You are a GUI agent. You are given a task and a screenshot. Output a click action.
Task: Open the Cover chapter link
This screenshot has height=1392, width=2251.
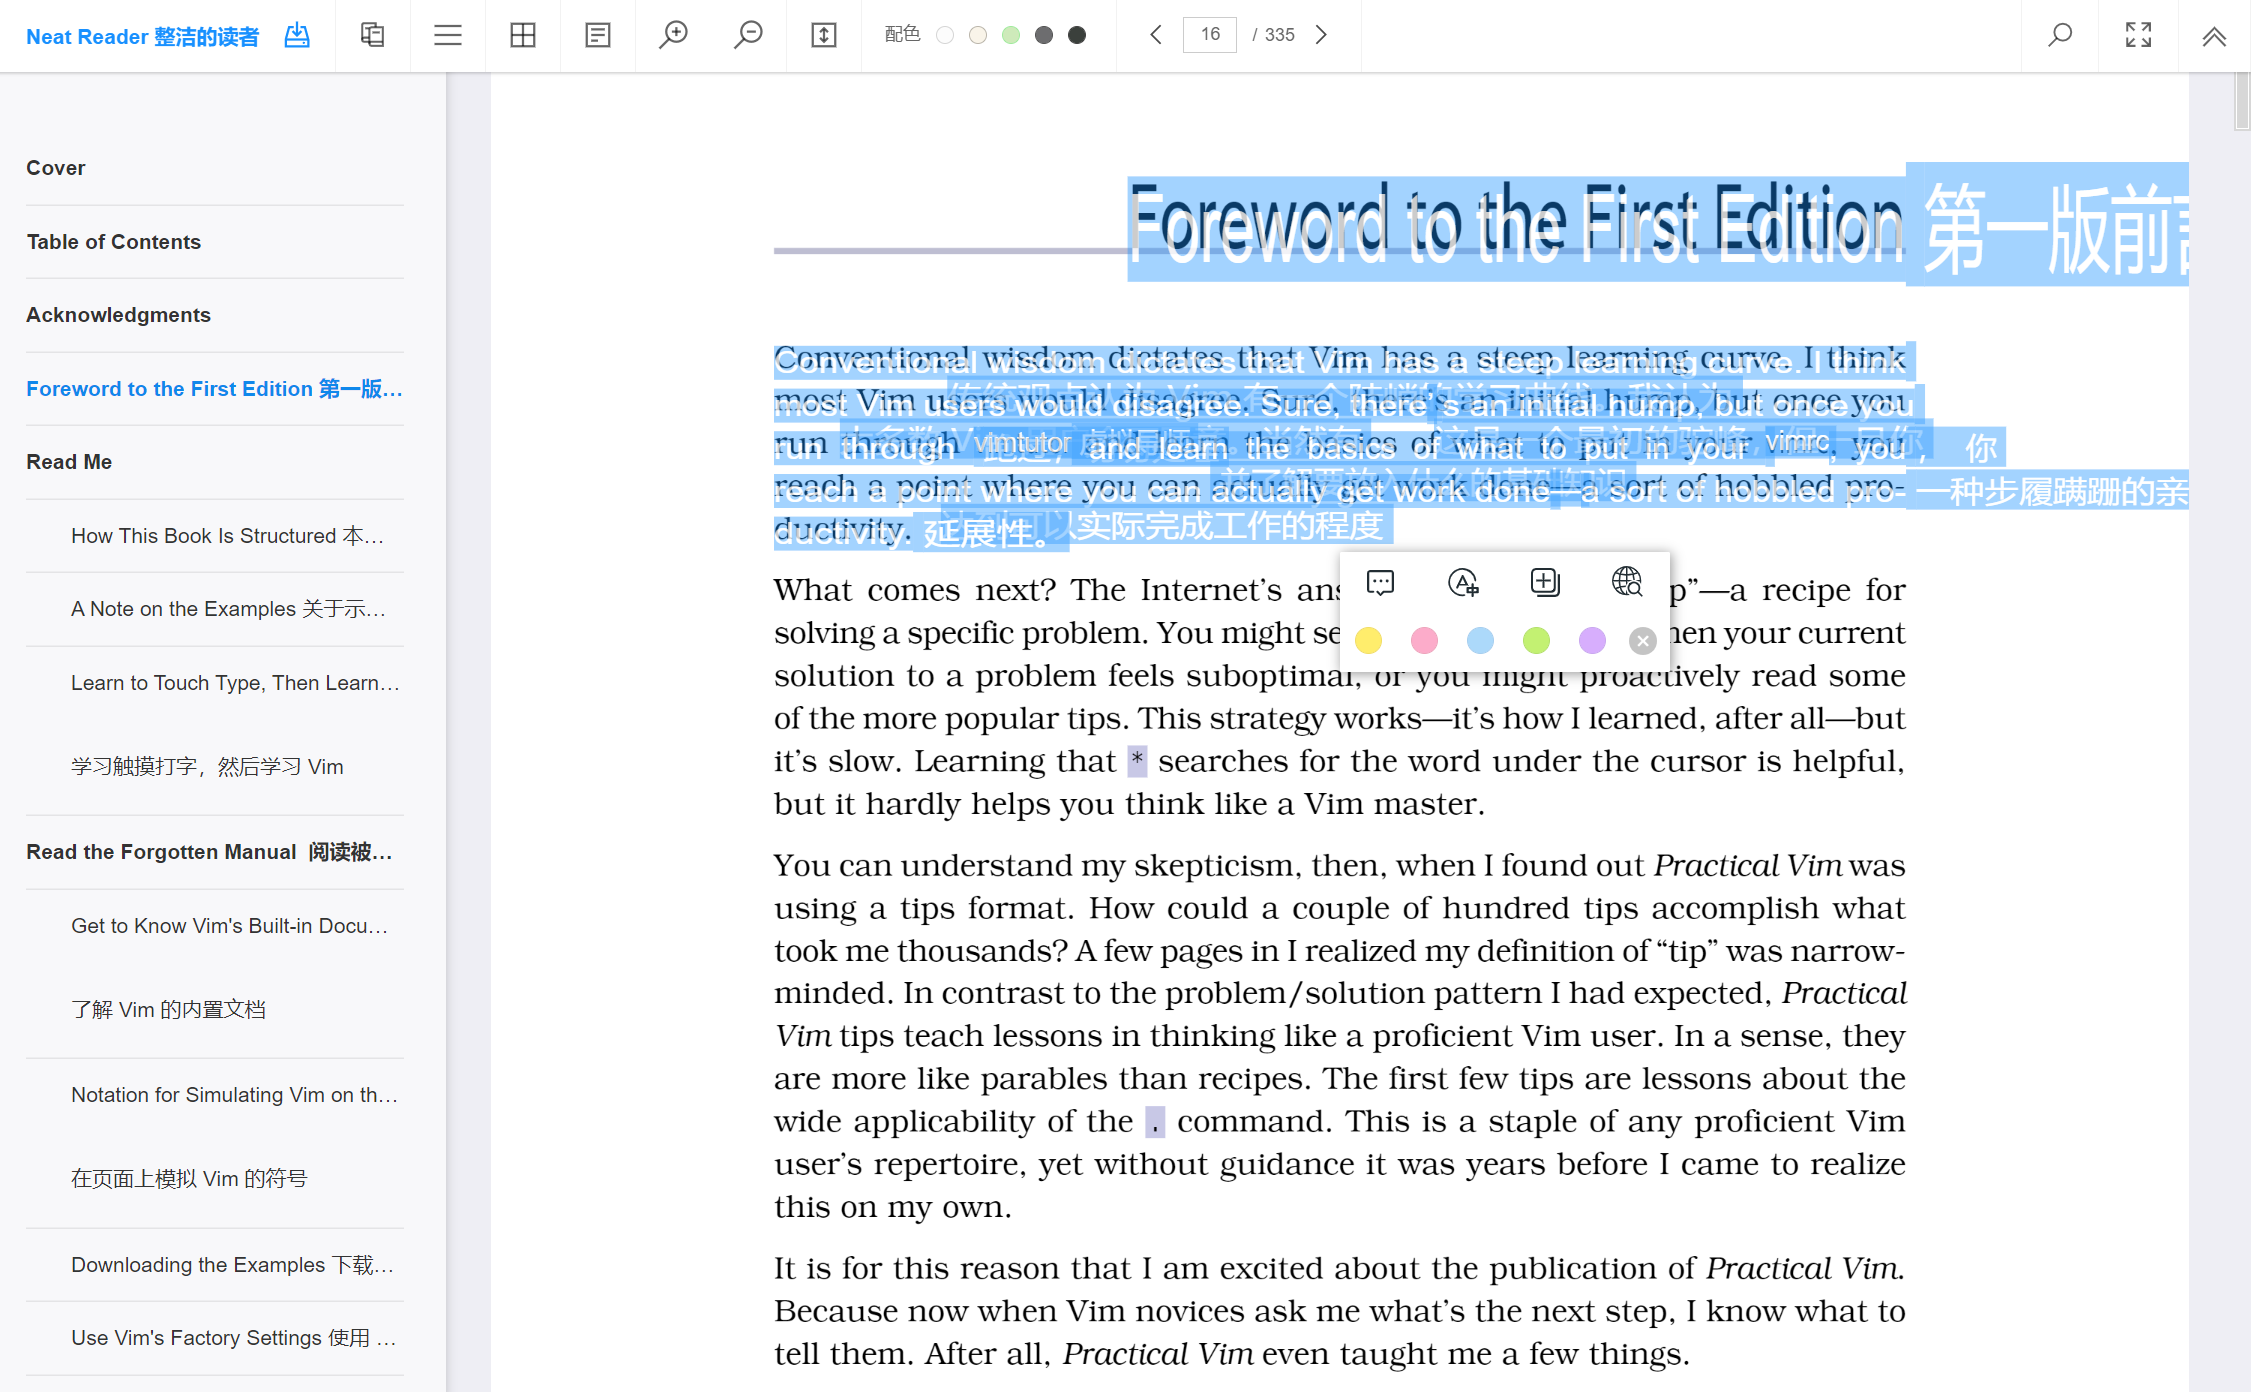click(55, 167)
